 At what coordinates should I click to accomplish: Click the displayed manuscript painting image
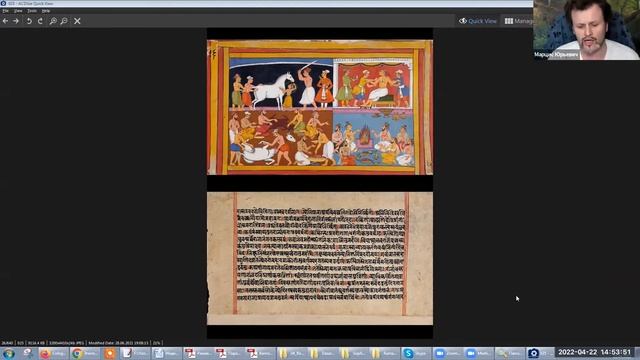(x=320, y=182)
